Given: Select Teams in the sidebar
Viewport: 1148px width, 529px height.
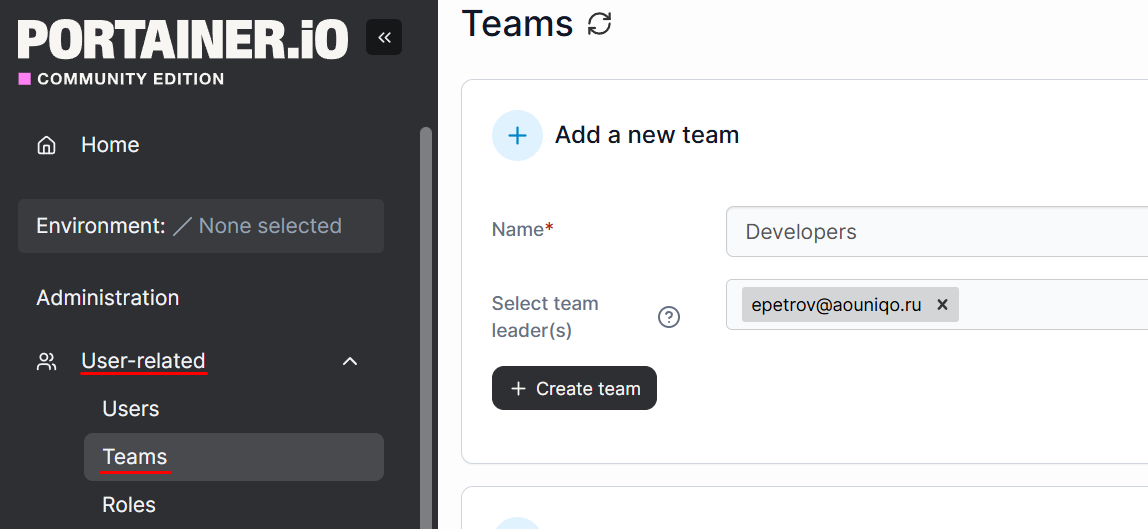Looking at the screenshot, I should [x=234, y=457].
